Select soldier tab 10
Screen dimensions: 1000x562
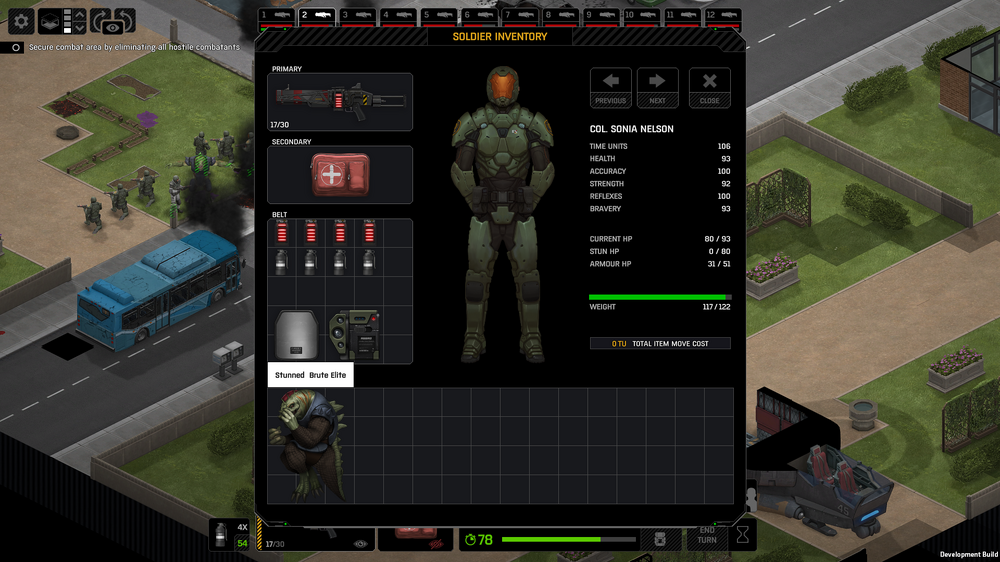click(642, 16)
